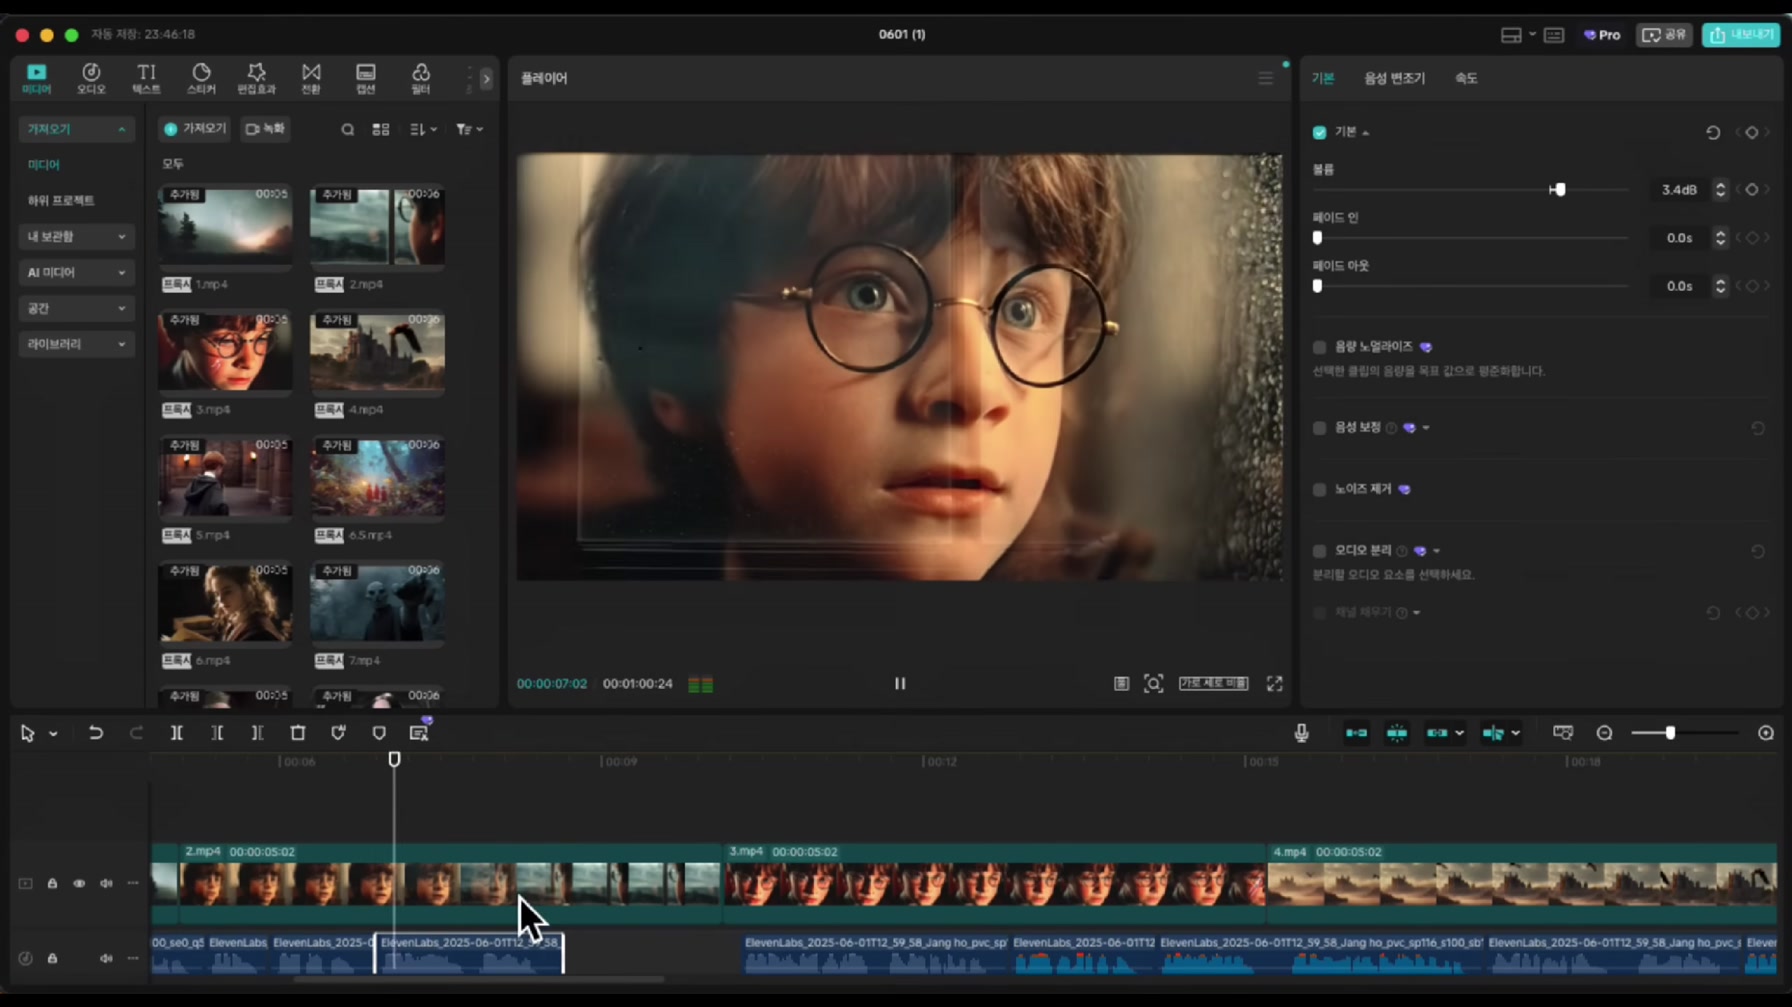Add marker with shield icon
Image resolution: width=1792 pixels, height=1007 pixels.
point(379,733)
